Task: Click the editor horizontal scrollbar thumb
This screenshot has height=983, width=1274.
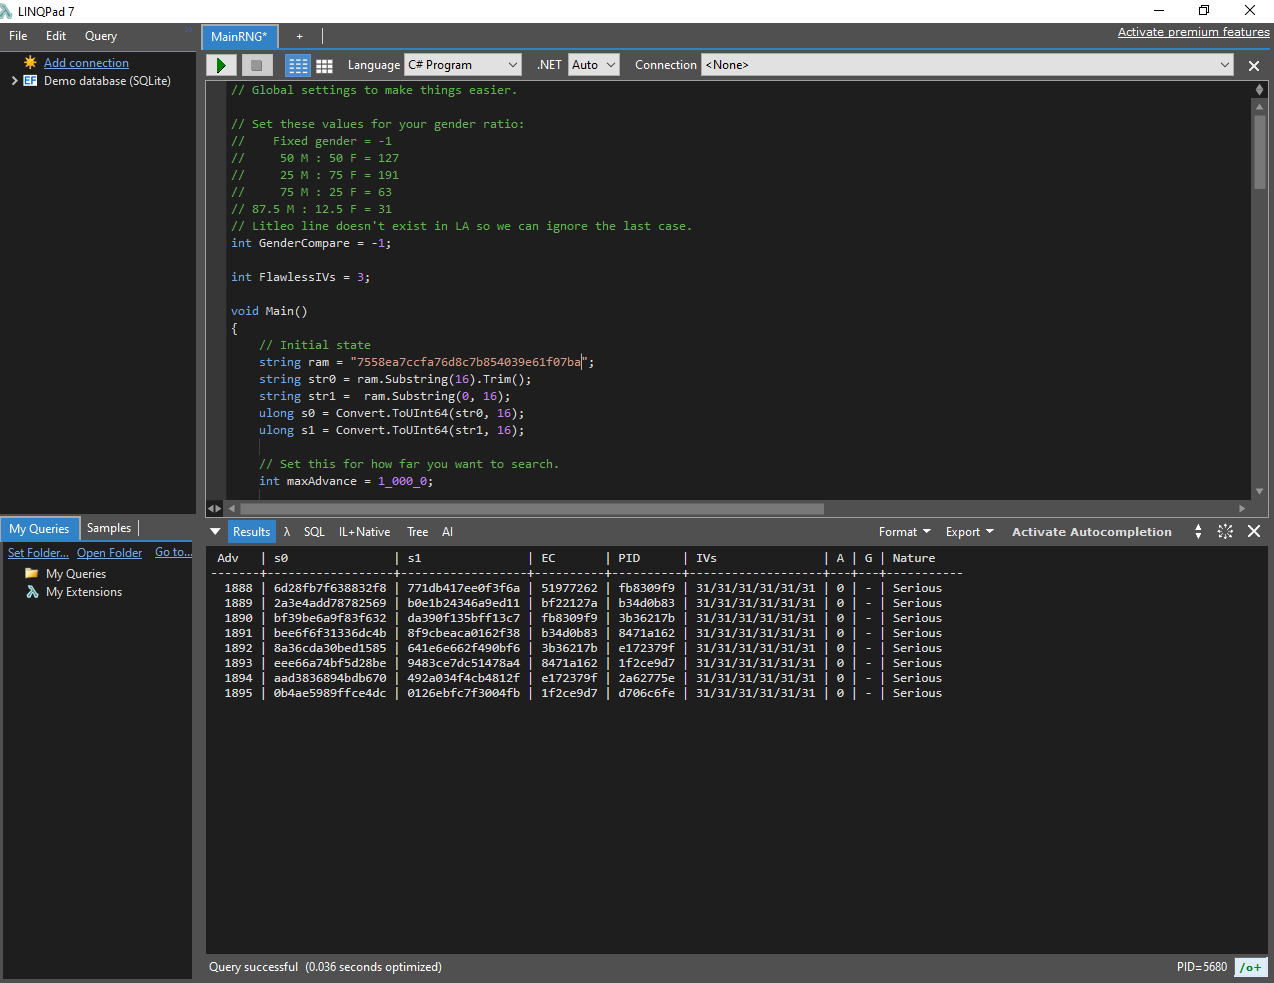Action: (531, 508)
